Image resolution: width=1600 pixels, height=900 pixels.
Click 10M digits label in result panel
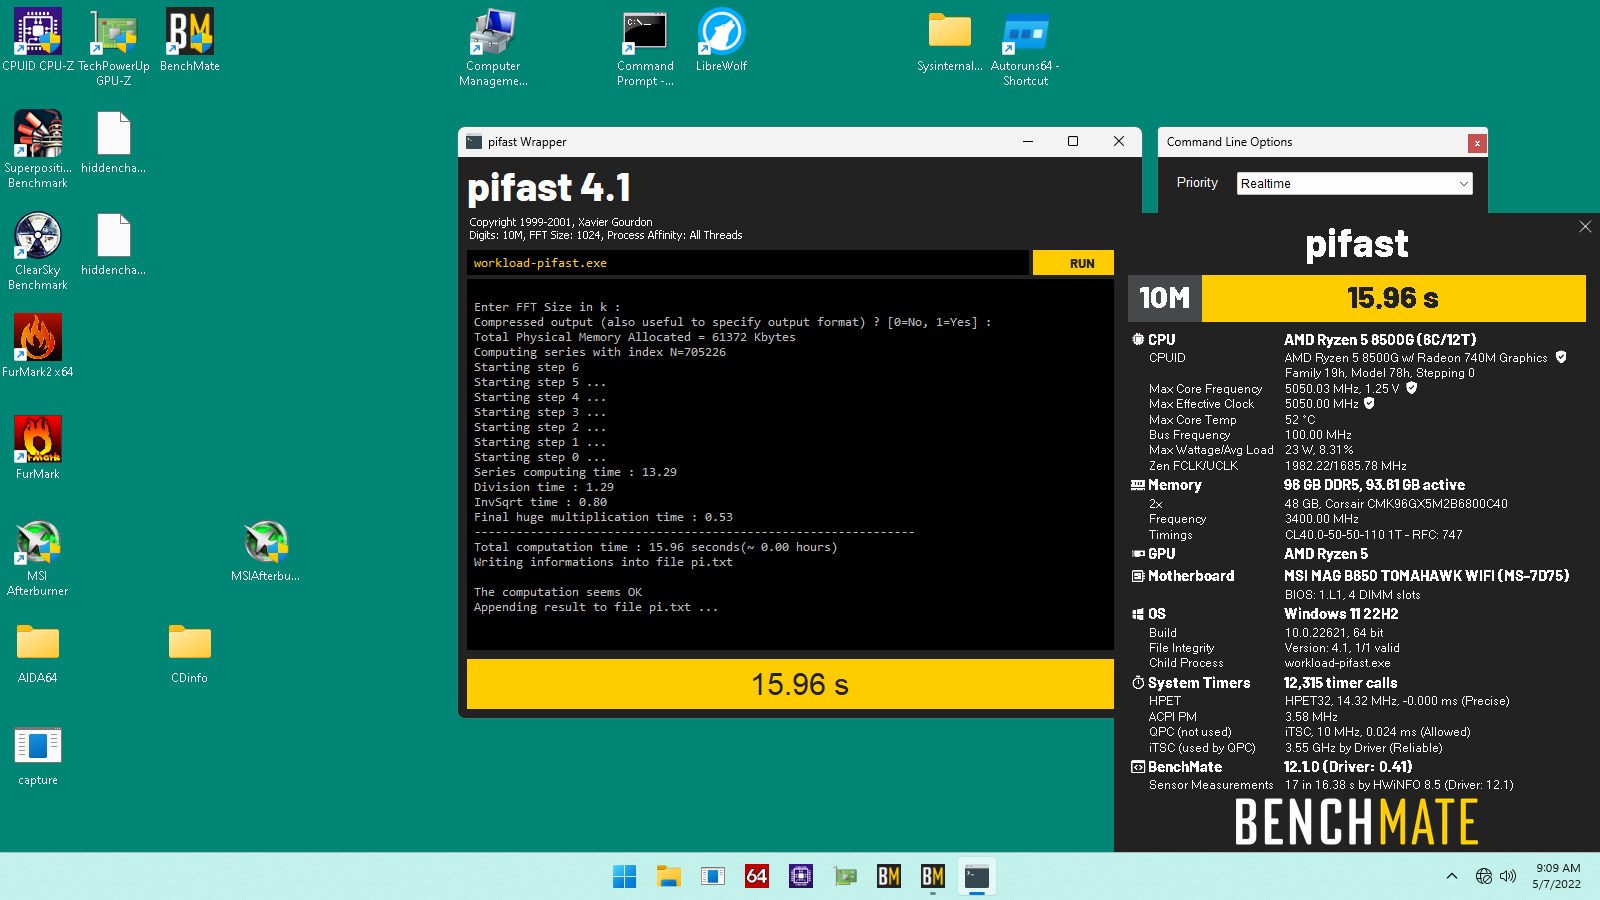1165,298
